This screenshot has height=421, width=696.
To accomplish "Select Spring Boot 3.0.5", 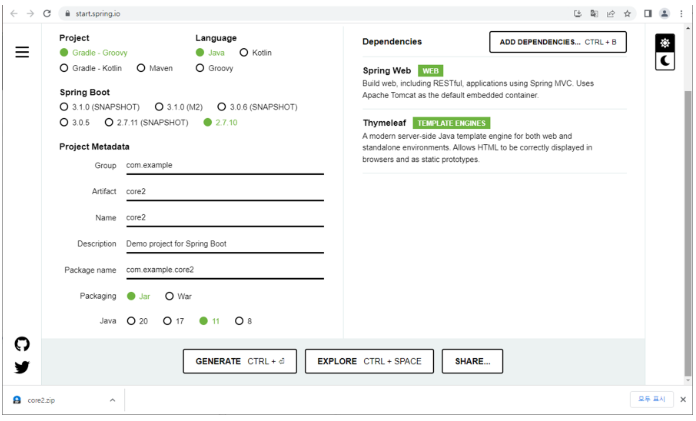I will coord(75,123).
